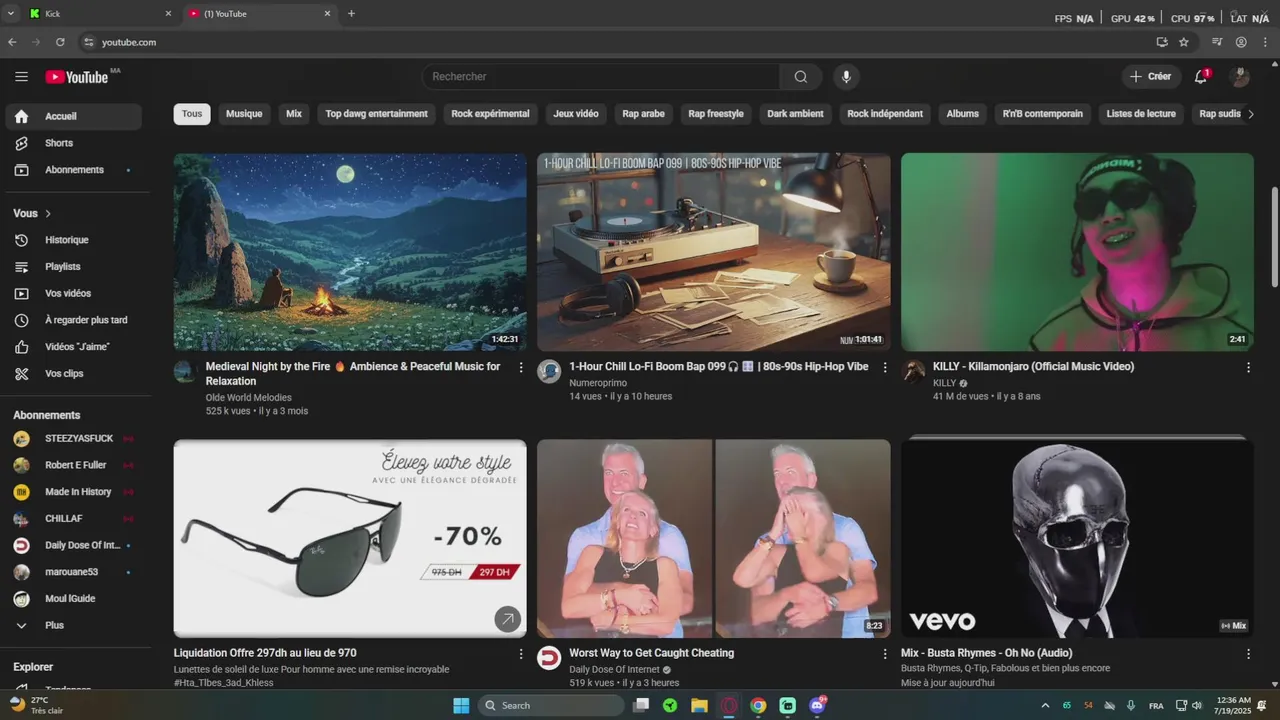Open the Moul IGuide subscription channel
Image resolution: width=1280 pixels, height=720 pixels.
tap(72, 599)
